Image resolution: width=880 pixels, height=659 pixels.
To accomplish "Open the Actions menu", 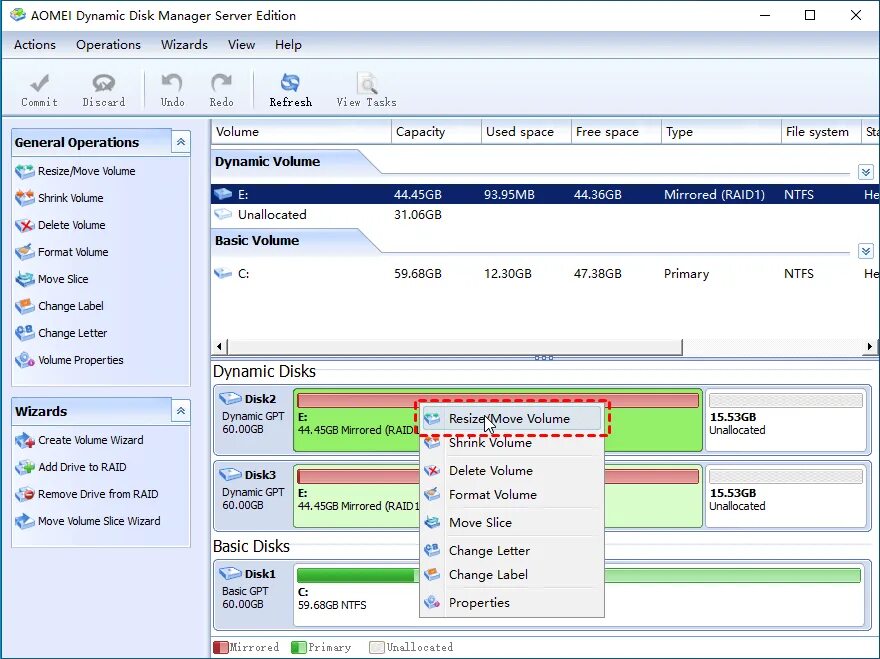I will tap(35, 45).
